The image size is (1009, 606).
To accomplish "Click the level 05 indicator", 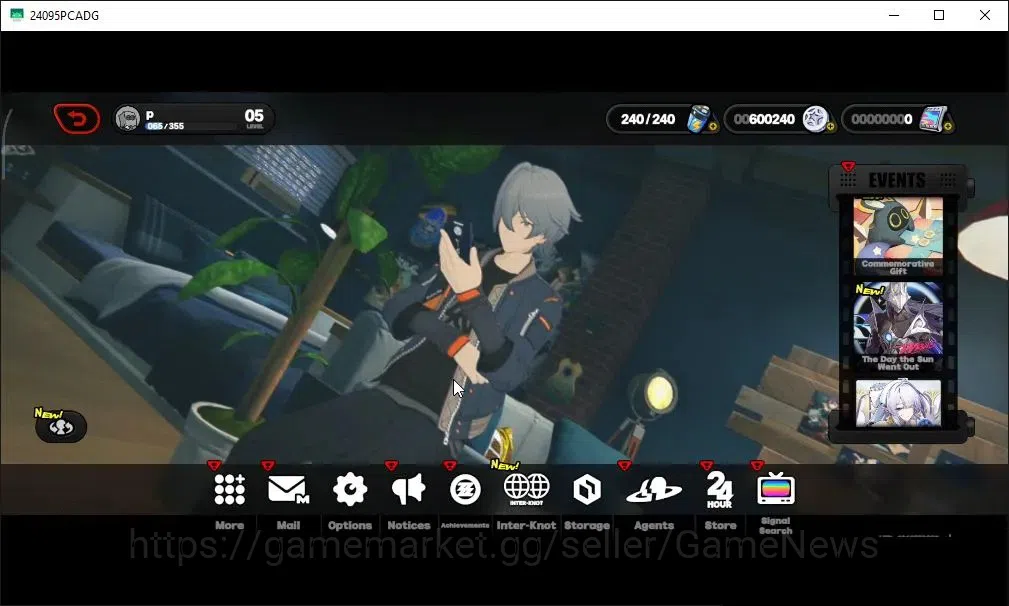I will pos(254,118).
